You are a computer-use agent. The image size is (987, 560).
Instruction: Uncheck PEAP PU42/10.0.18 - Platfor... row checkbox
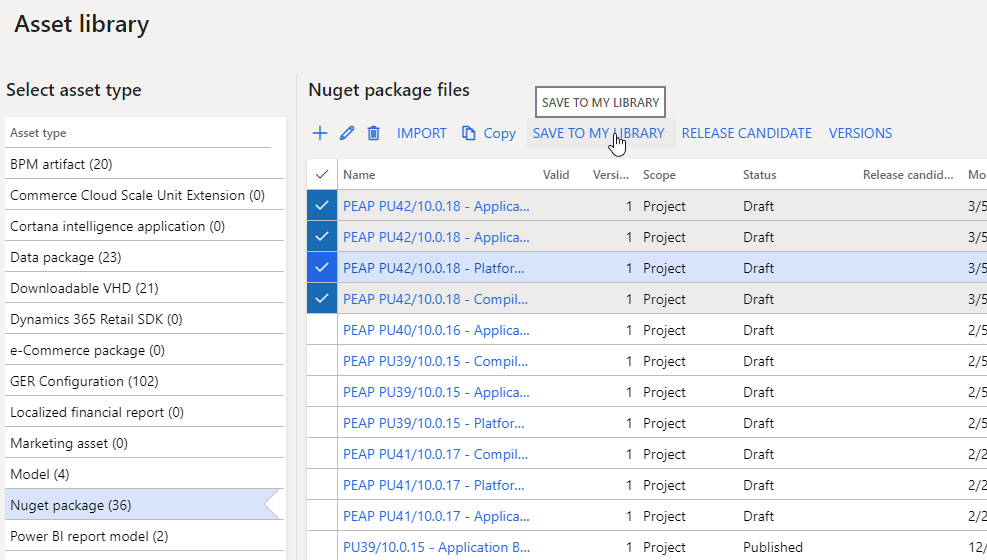click(322, 268)
